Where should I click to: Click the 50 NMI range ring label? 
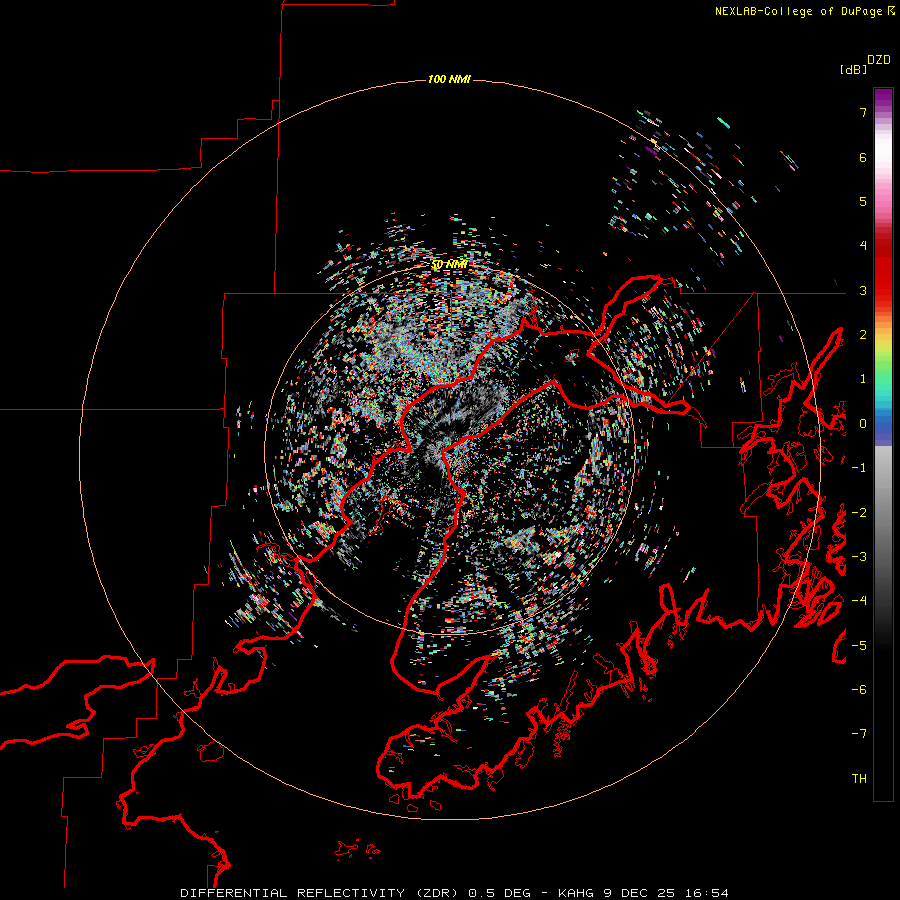pos(449,265)
